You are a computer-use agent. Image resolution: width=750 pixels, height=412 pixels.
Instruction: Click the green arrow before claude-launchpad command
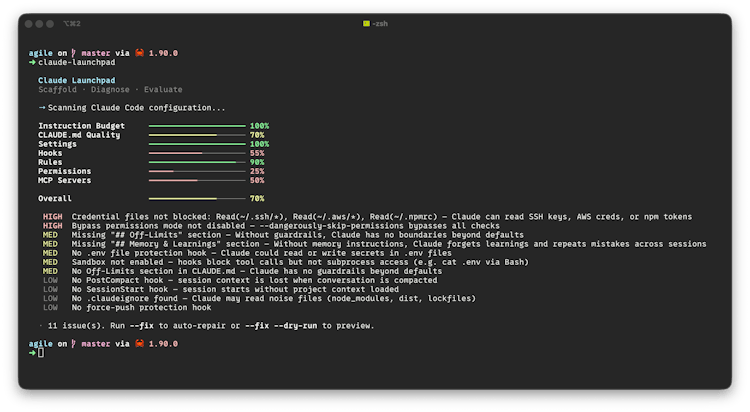[x=33, y=61]
